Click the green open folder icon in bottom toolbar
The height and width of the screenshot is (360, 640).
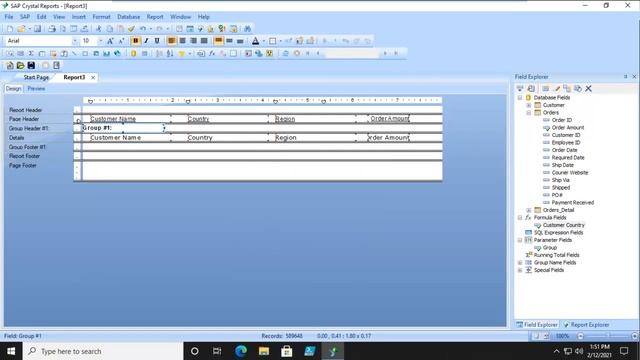pos(20,65)
